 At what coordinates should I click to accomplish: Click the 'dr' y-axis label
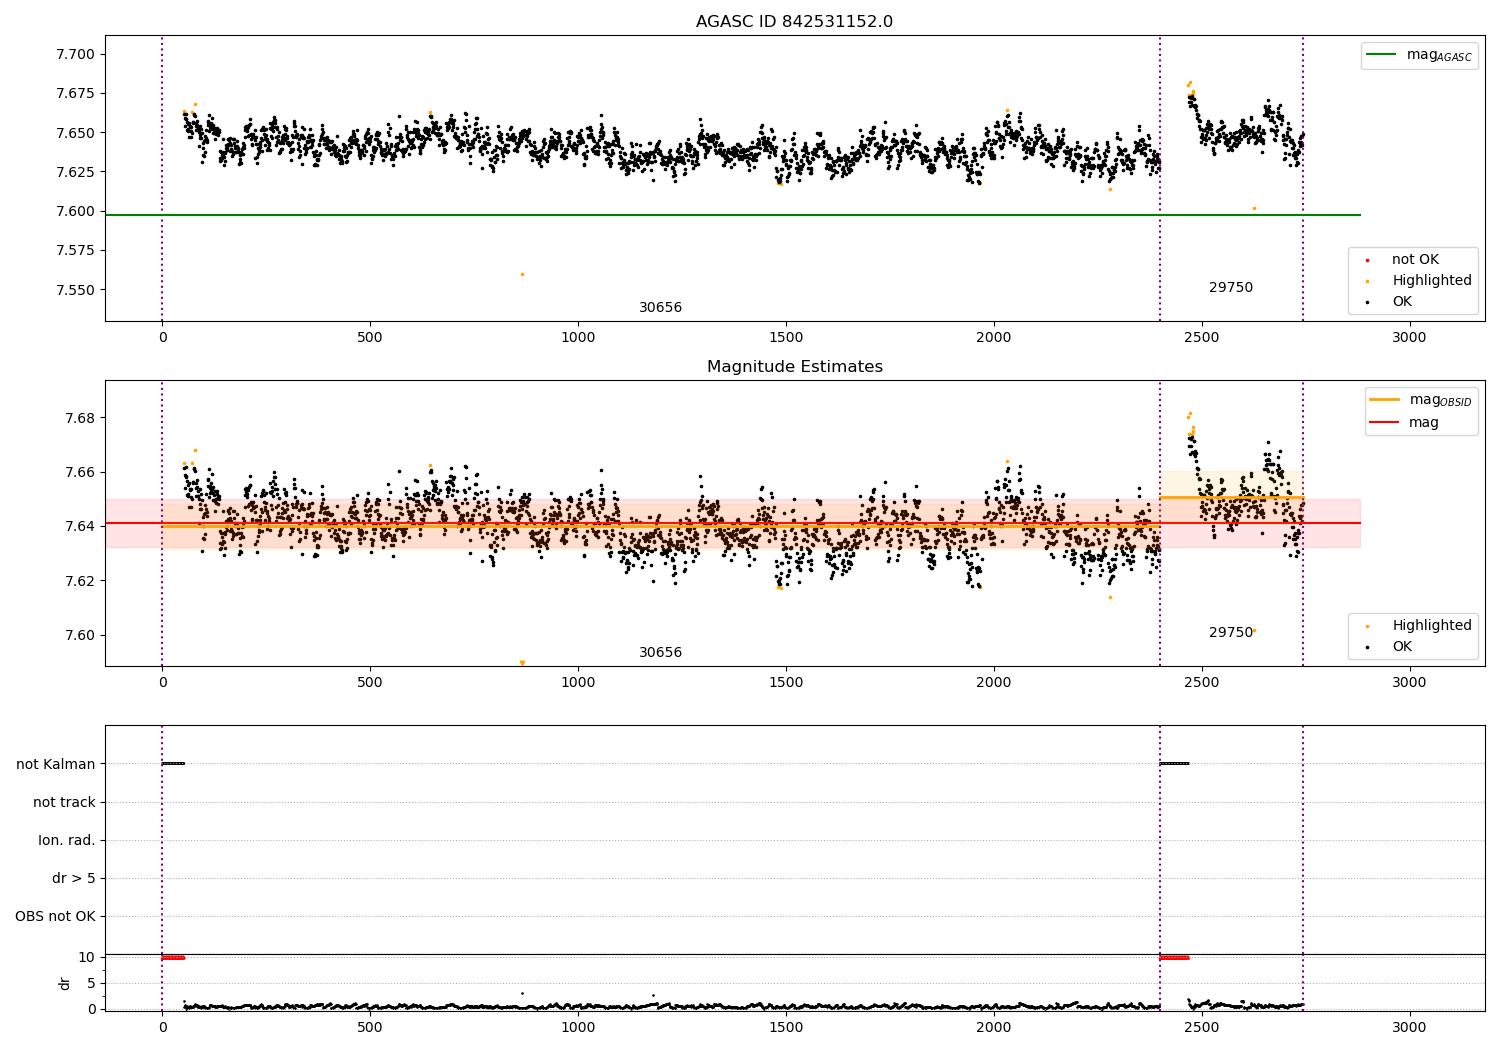coord(65,983)
